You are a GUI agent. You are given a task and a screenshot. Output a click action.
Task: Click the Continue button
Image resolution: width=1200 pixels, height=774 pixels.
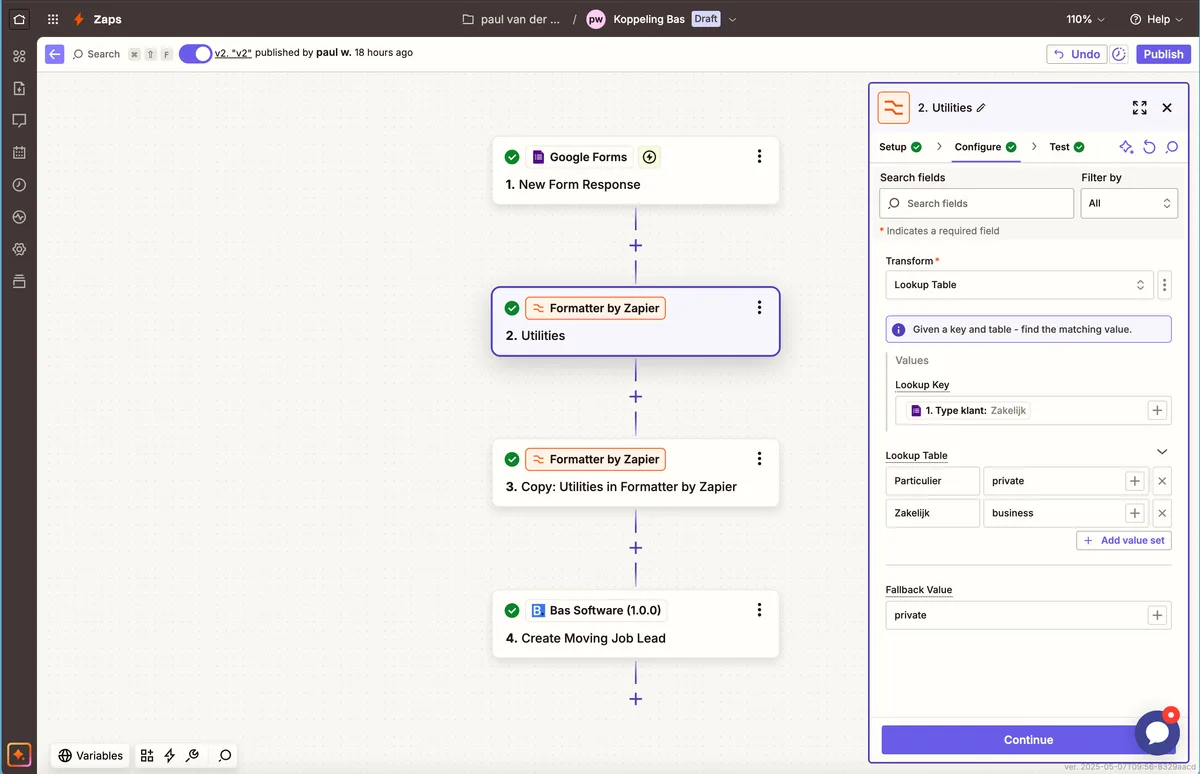tap(1028, 740)
